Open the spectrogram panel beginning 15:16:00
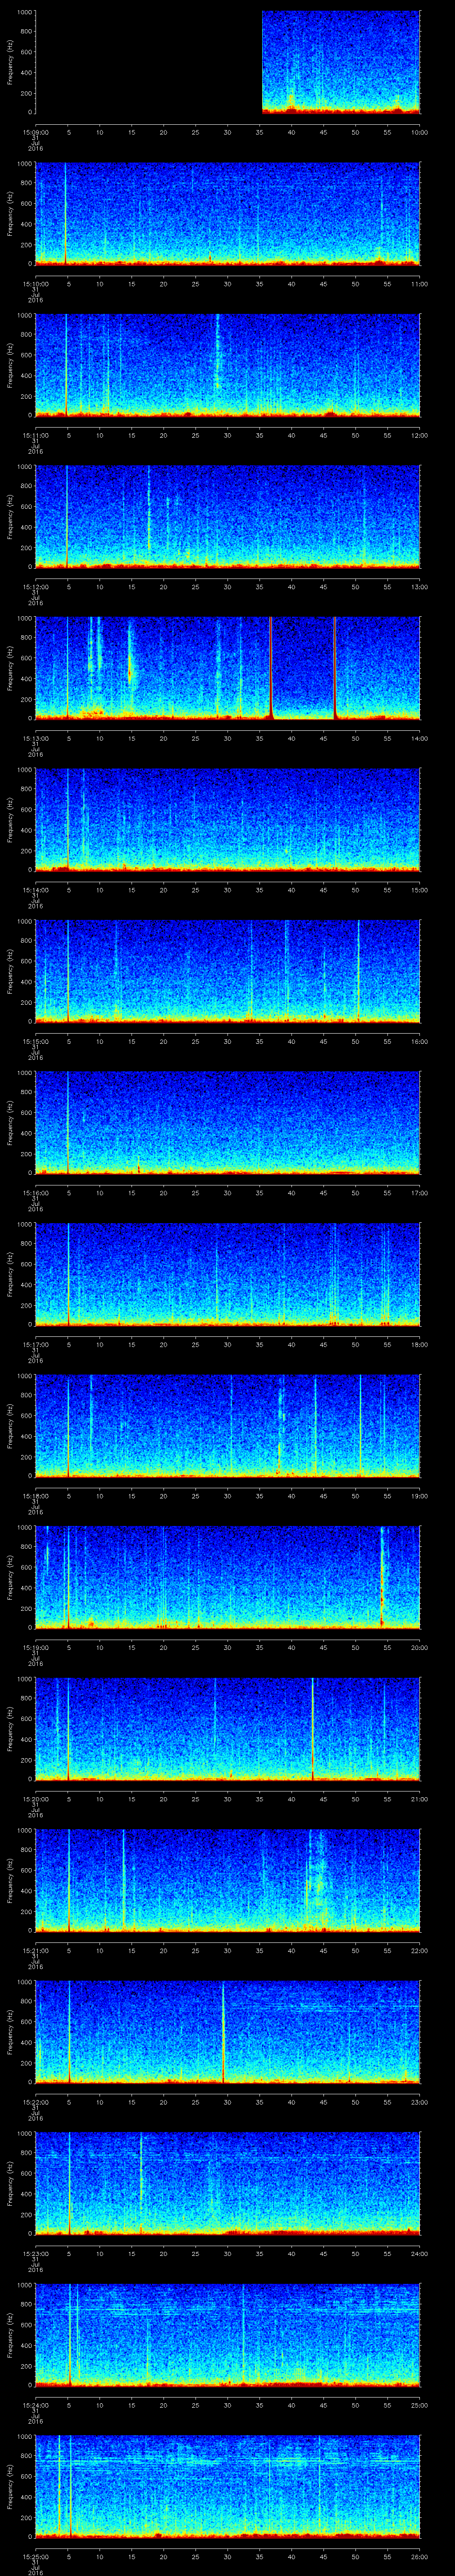 (227, 1123)
